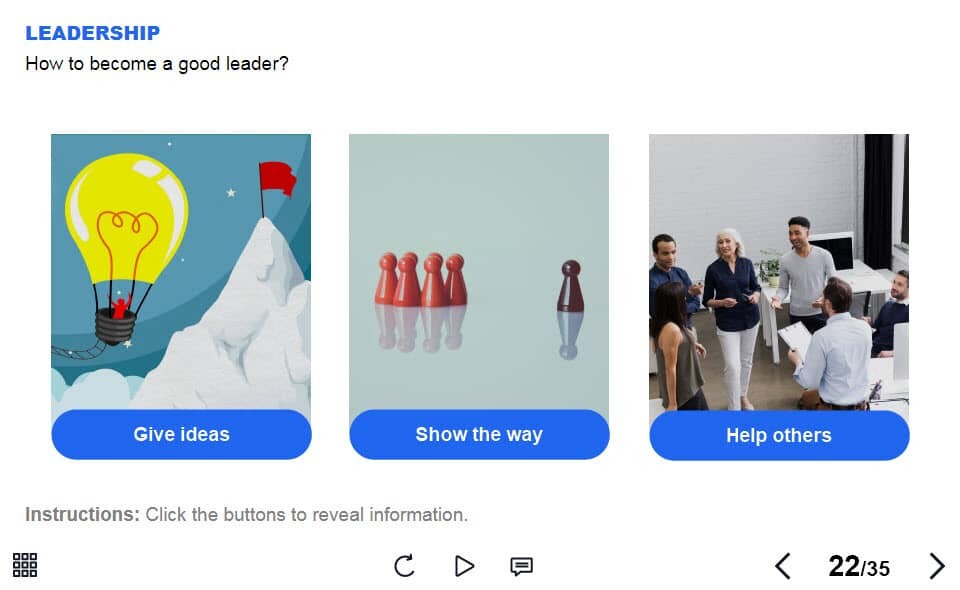Click the red flag on mountain peak
Screen dimensions: 960x590
click(277, 179)
